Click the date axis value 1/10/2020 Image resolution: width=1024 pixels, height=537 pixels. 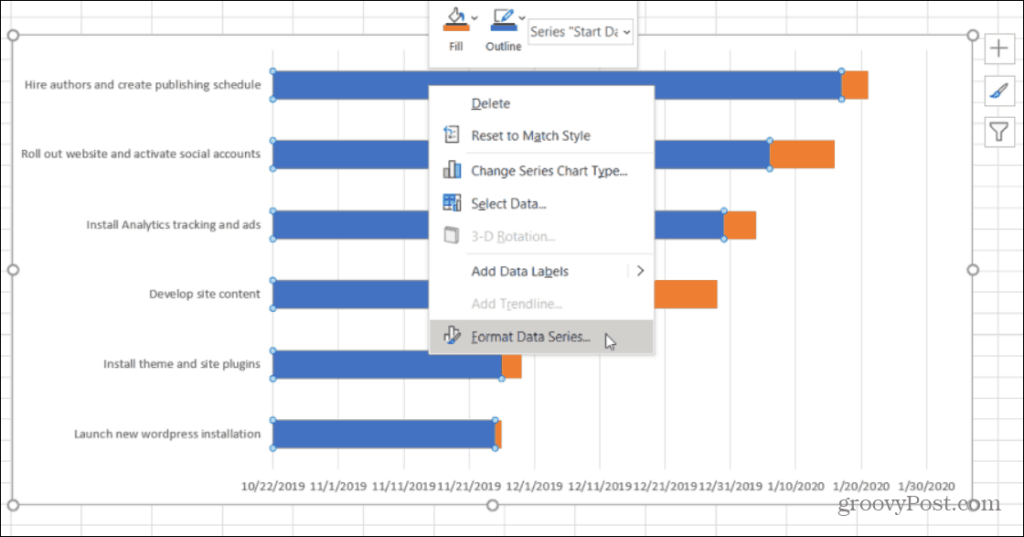coord(795,486)
